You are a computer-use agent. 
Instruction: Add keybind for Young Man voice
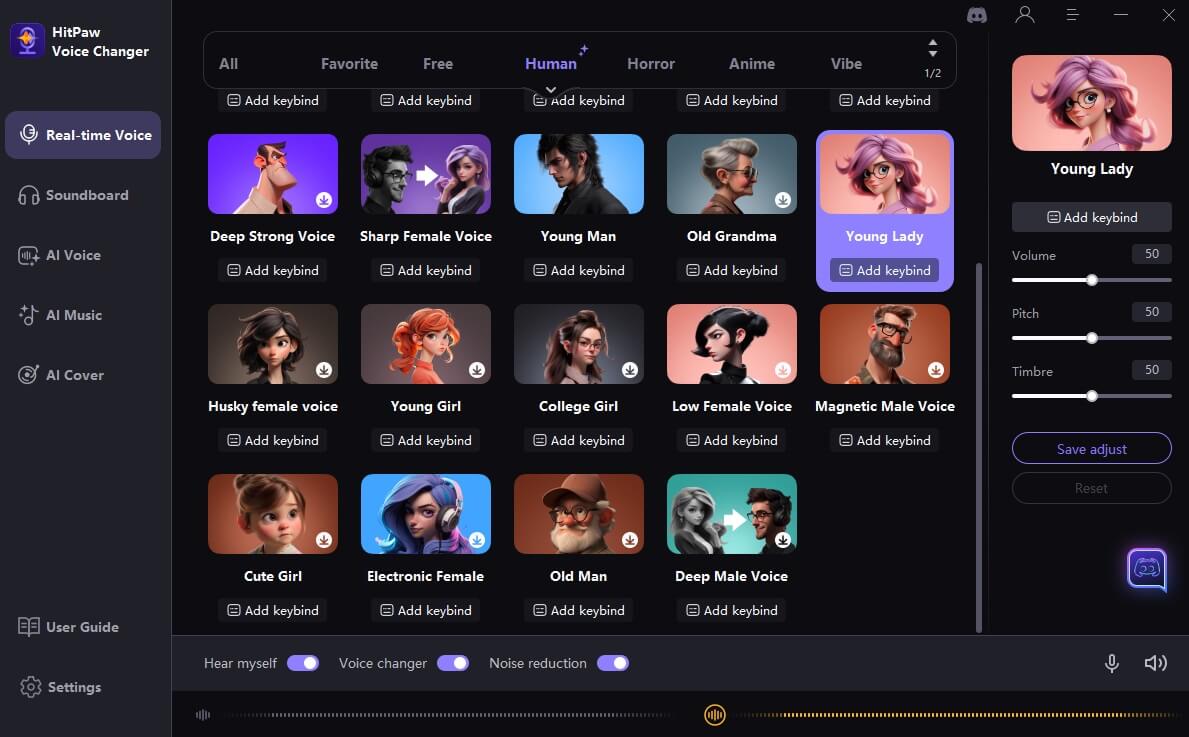[578, 270]
